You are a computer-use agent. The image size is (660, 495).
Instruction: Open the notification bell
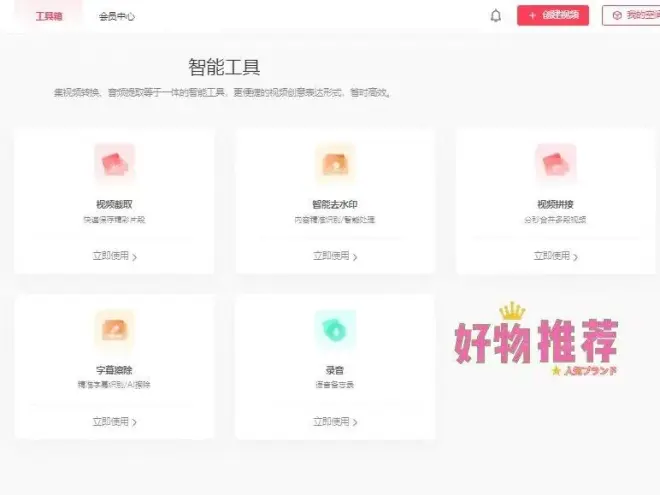(496, 16)
